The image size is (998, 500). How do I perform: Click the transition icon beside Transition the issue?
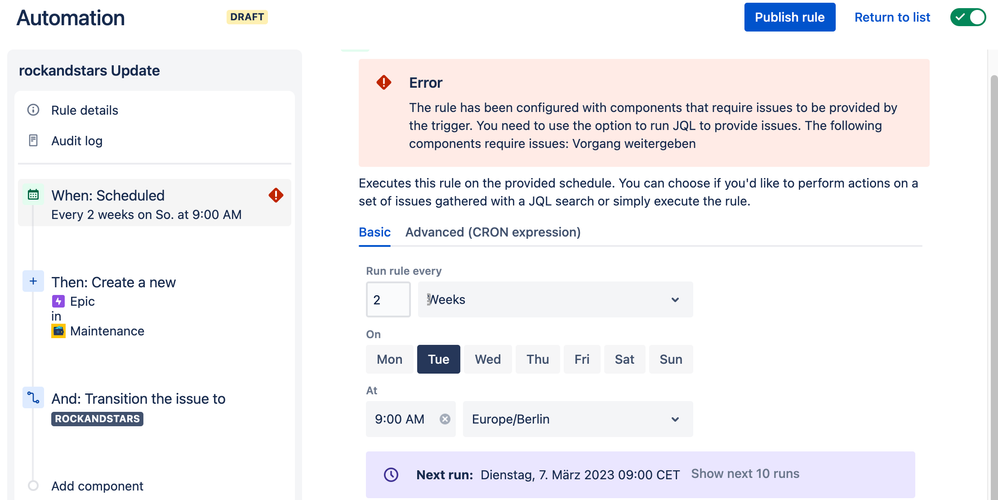pos(33,398)
